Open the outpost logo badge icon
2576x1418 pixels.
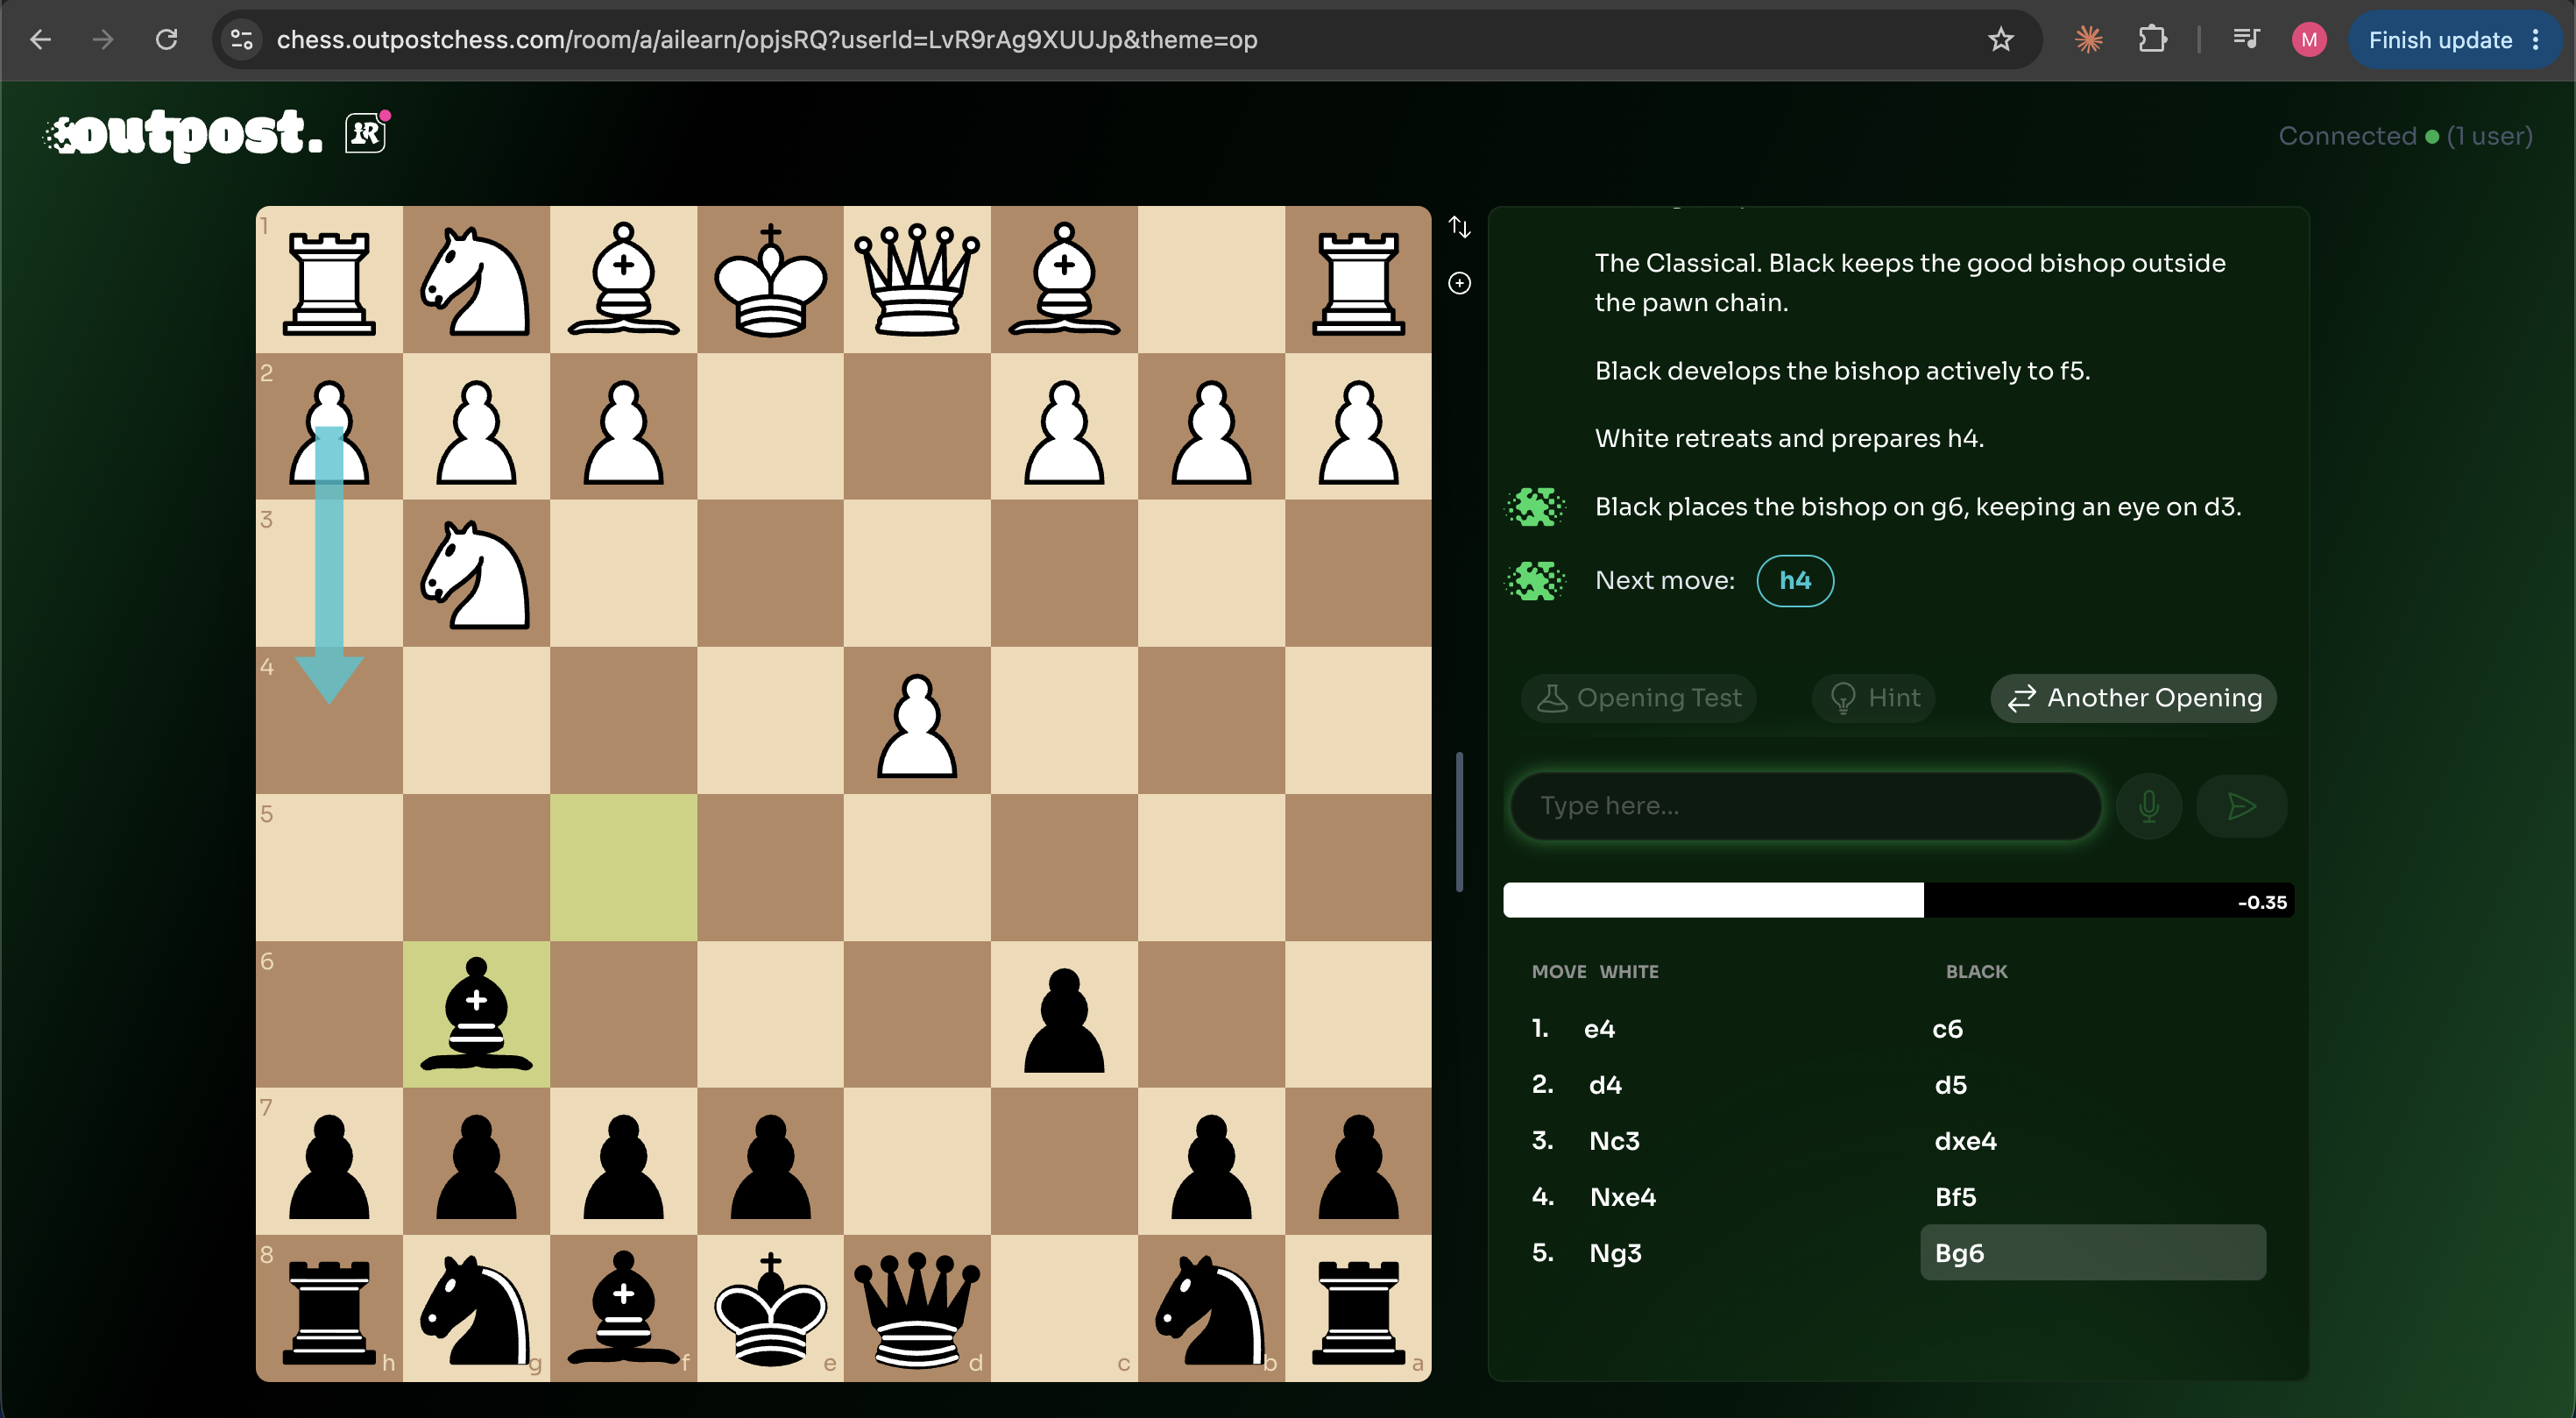[366, 133]
